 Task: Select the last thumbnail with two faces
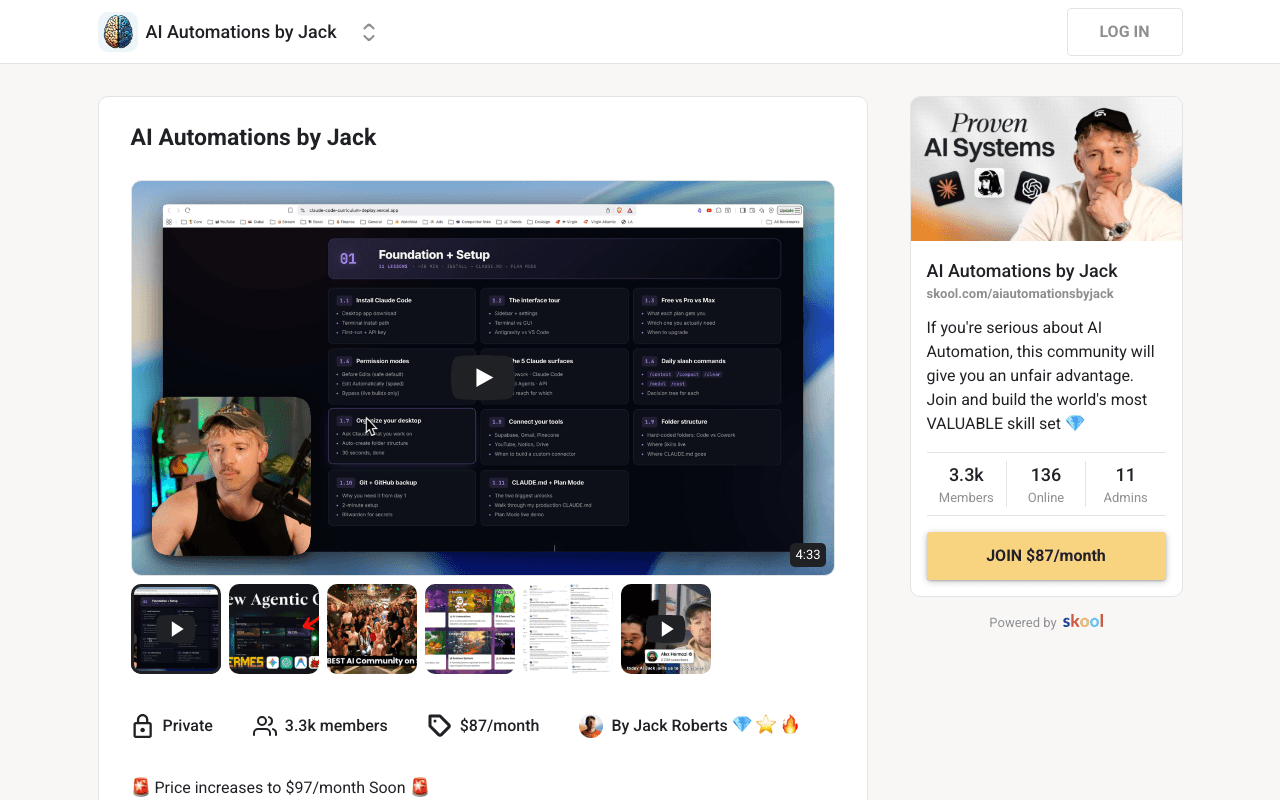pos(666,629)
